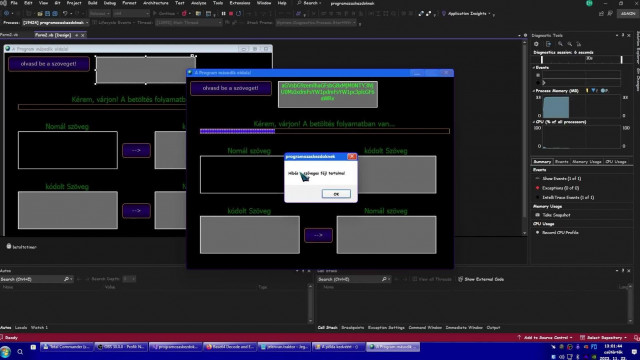Click the Hot Reload flame icon
Screen dimensions: 640x360
(184, 13)
